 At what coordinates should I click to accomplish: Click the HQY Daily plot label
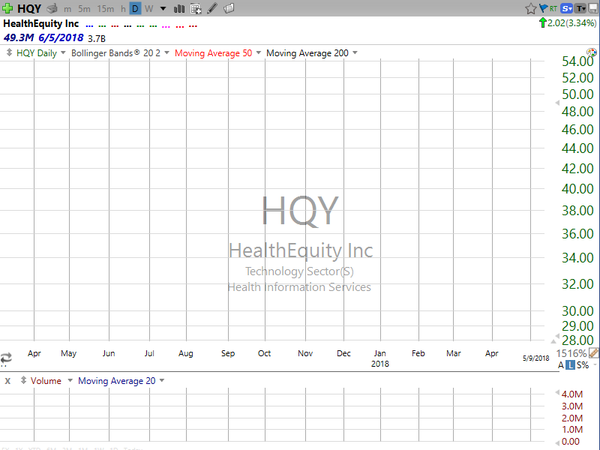pos(36,53)
